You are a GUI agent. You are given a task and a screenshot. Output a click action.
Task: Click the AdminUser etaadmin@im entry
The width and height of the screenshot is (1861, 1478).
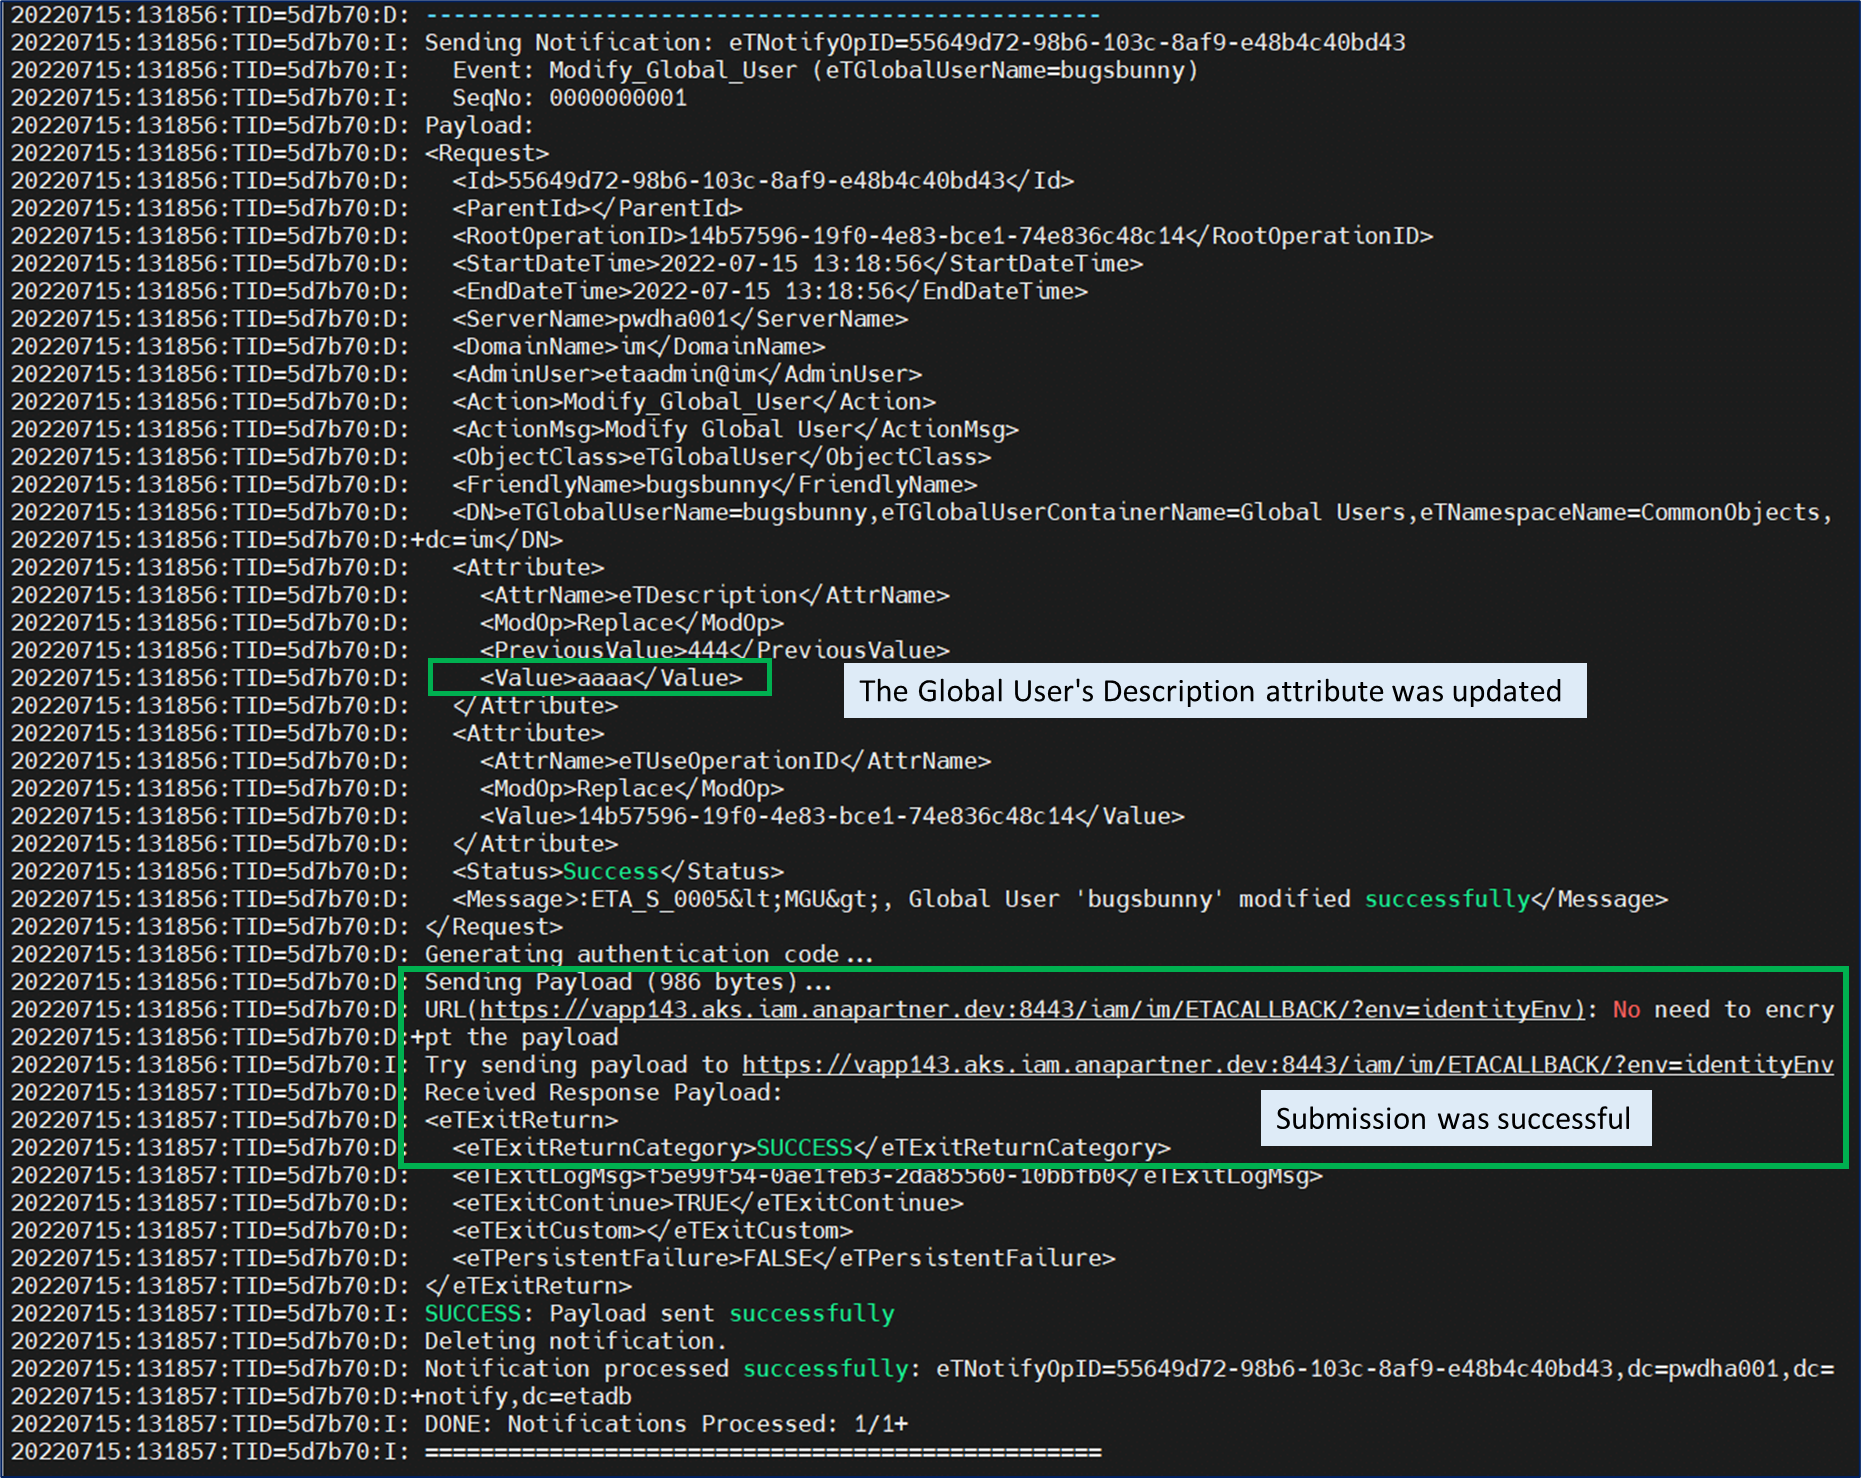(686, 374)
